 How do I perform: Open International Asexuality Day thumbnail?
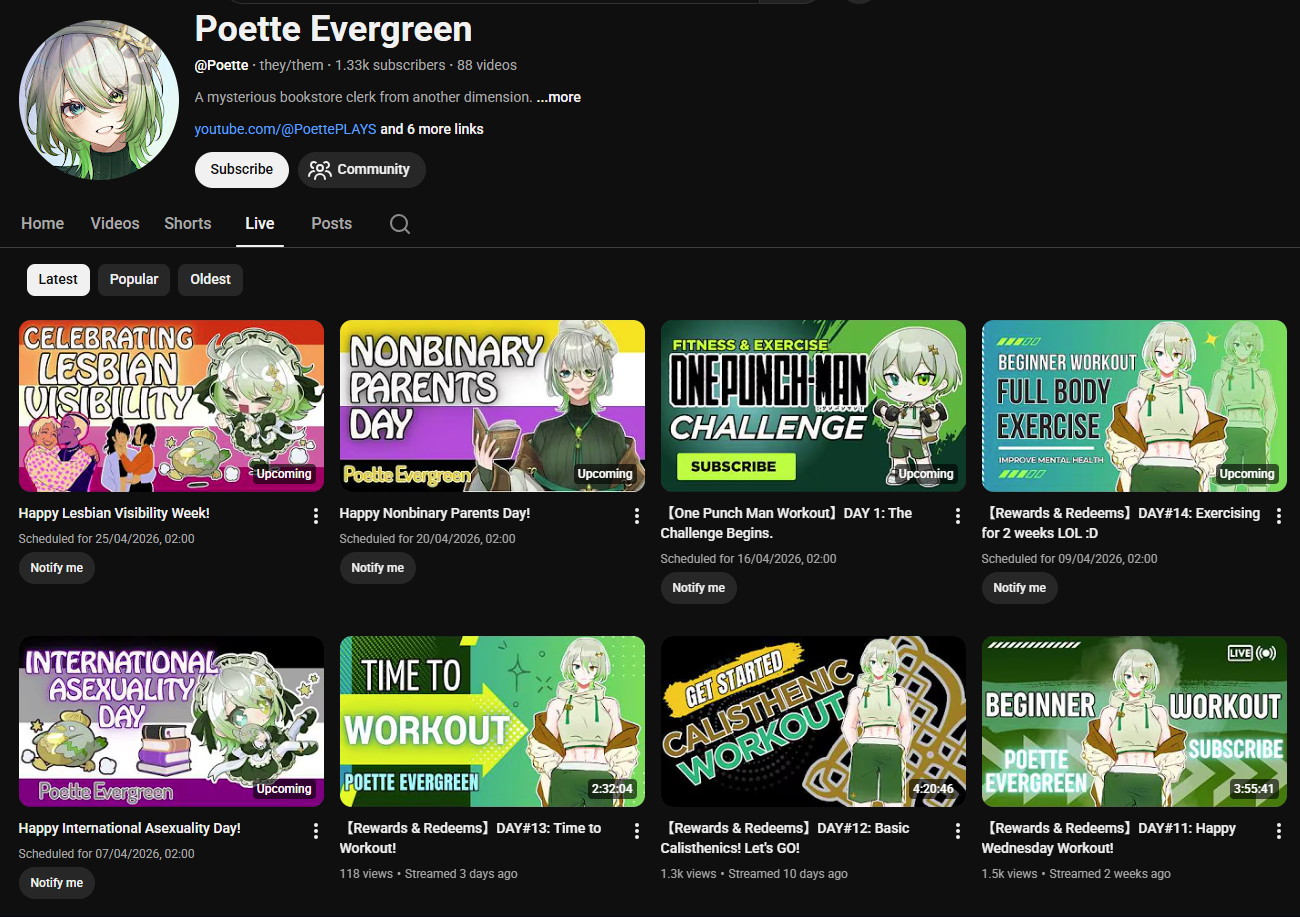172,721
